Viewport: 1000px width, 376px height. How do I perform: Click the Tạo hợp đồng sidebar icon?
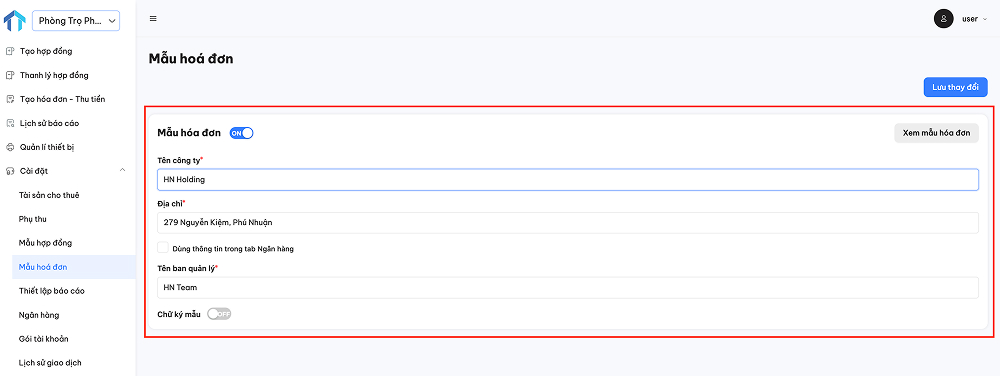click(10, 51)
